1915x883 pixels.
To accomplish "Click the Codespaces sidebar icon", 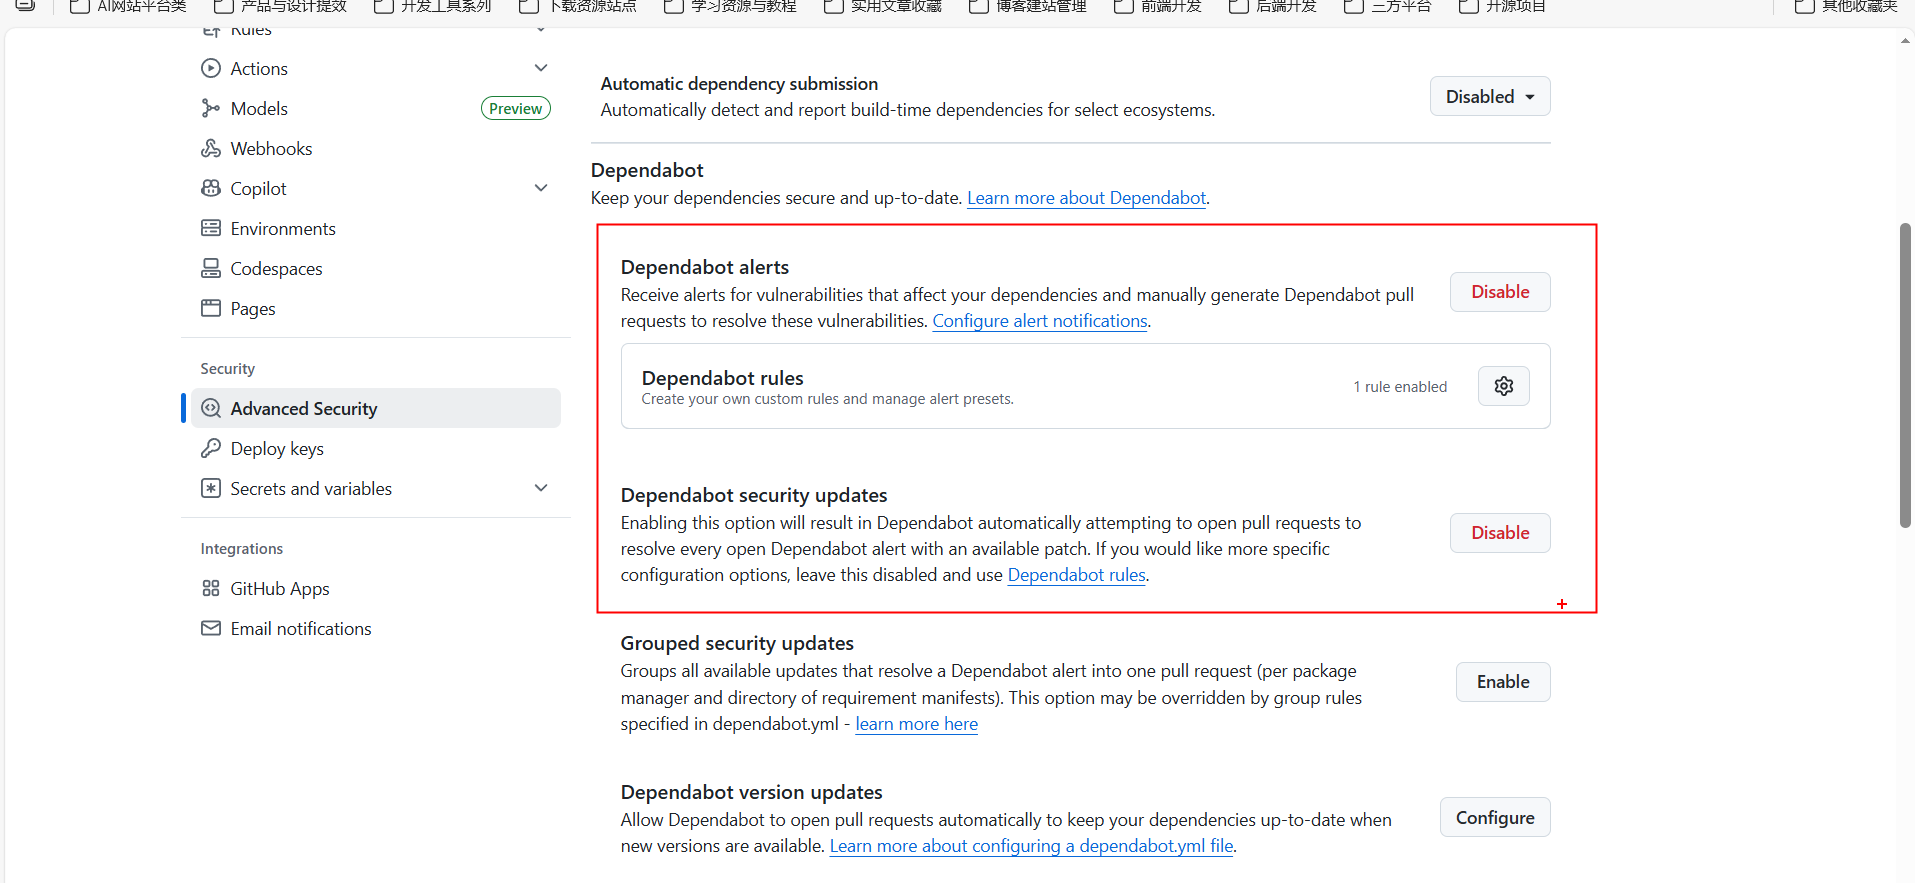I will click(x=211, y=268).
